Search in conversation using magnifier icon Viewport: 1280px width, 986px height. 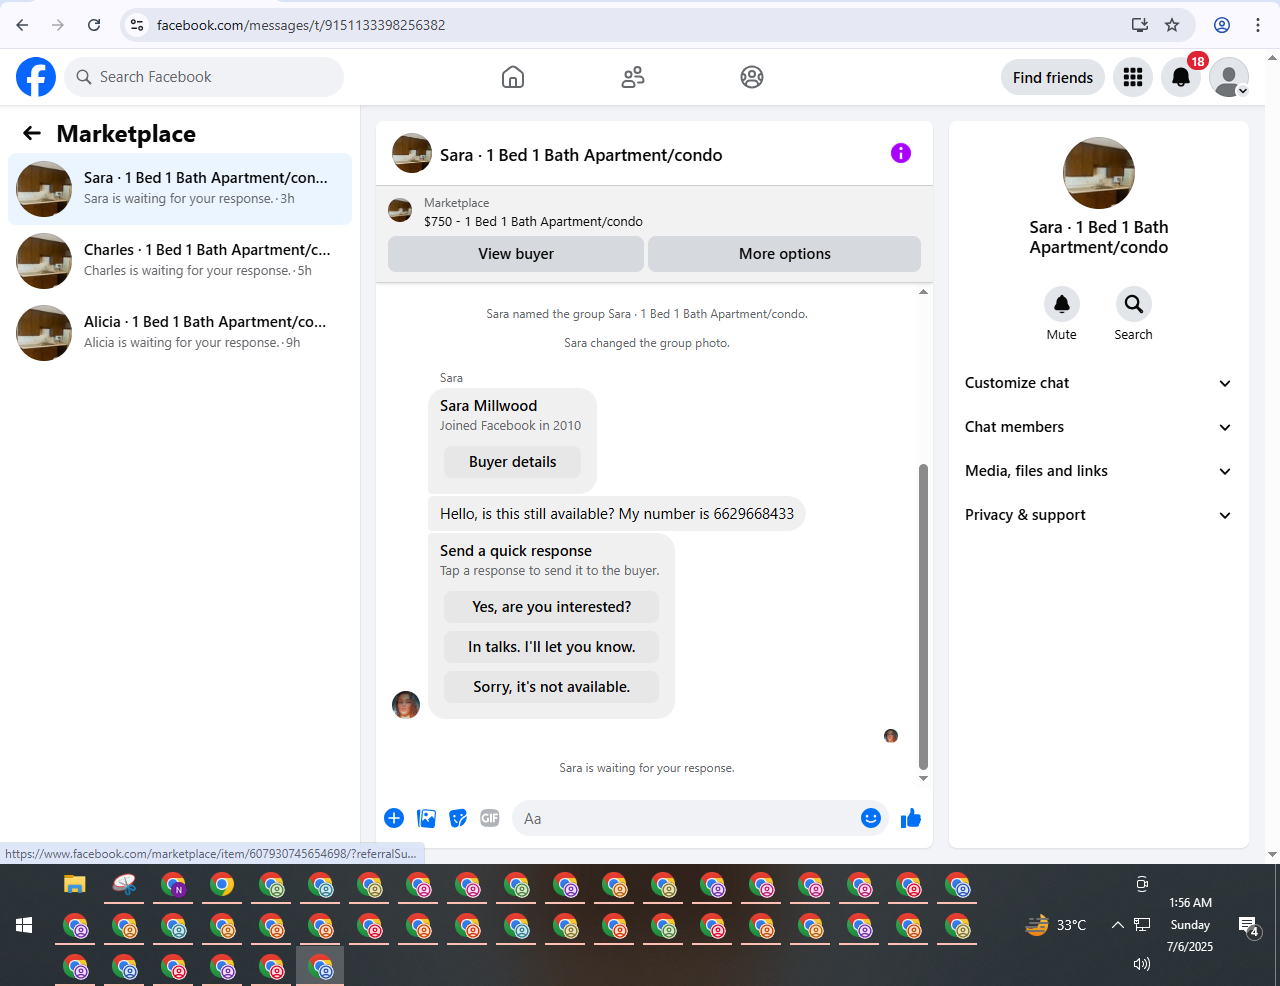tap(1134, 304)
